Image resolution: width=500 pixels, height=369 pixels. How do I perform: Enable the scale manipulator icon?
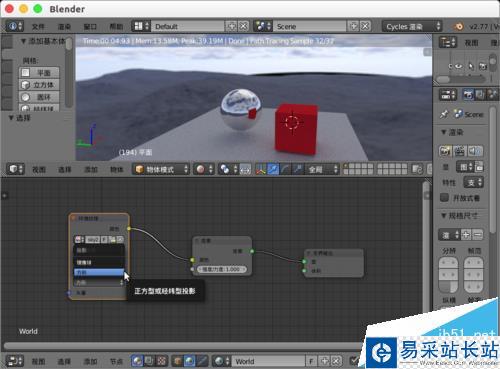point(298,169)
